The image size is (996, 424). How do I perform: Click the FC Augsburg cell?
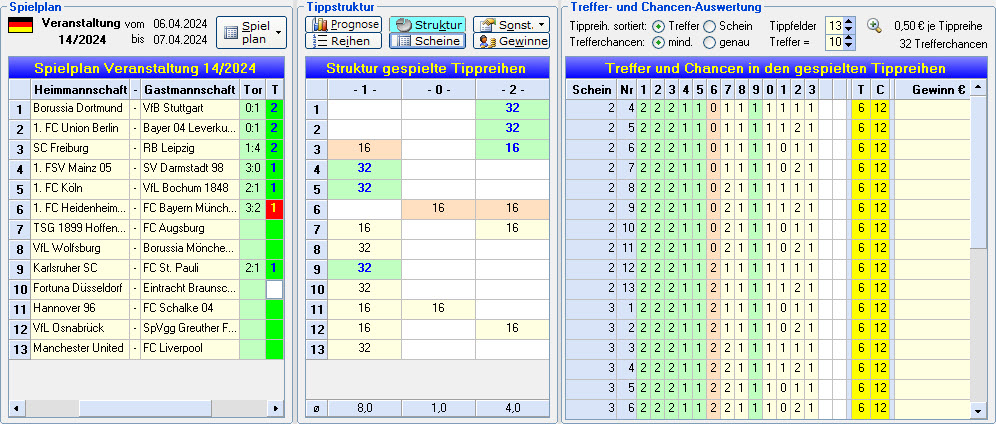pyautogui.click(x=190, y=228)
